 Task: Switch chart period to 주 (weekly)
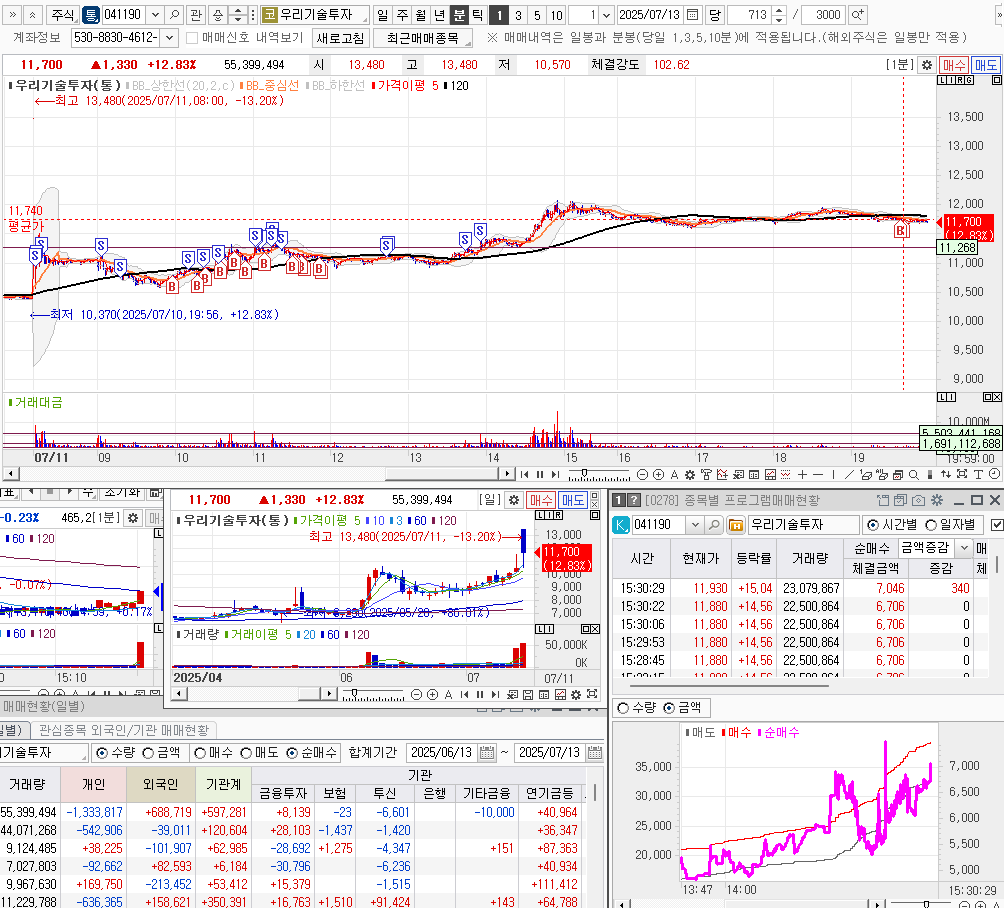(x=401, y=14)
